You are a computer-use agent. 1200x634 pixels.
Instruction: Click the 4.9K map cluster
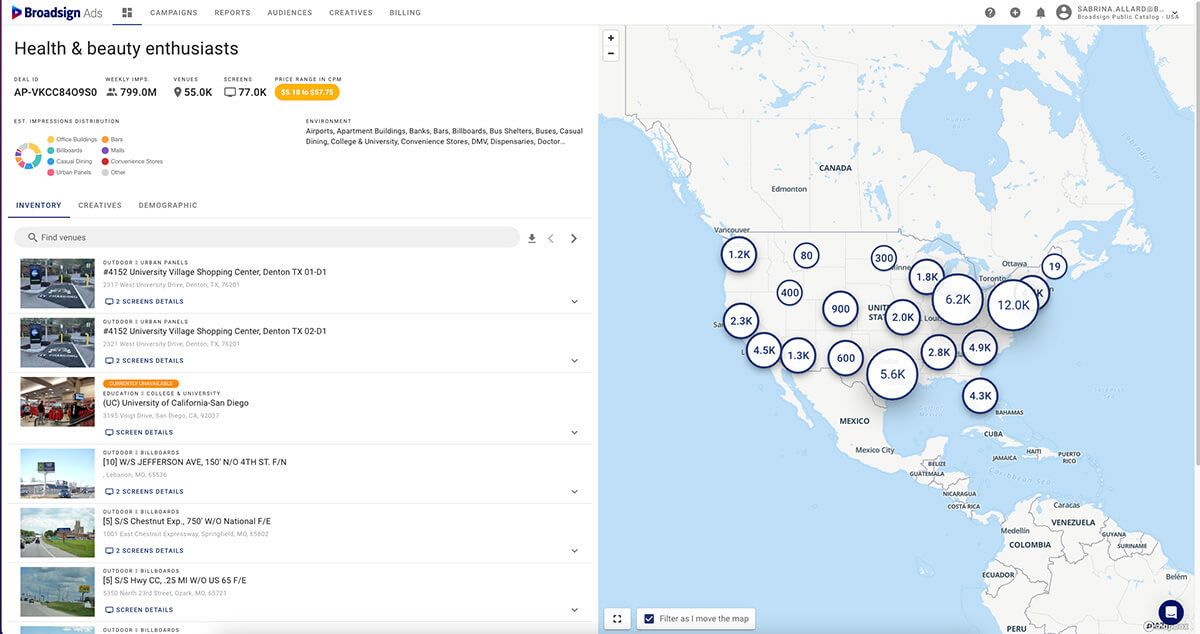(980, 347)
